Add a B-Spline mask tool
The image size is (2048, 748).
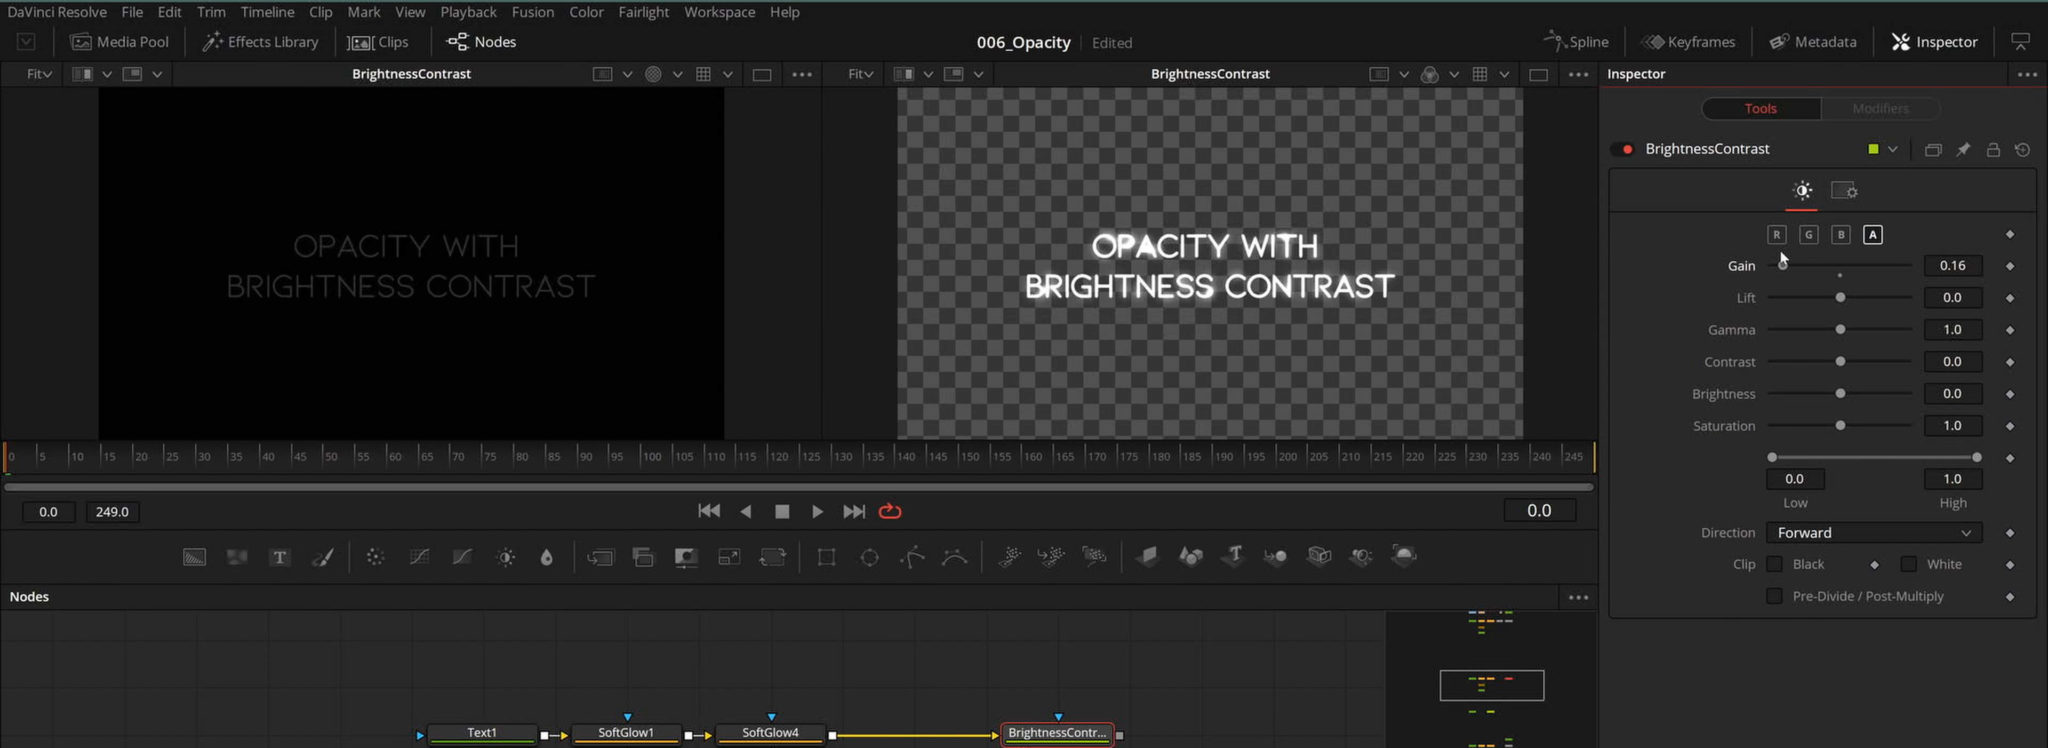point(955,557)
